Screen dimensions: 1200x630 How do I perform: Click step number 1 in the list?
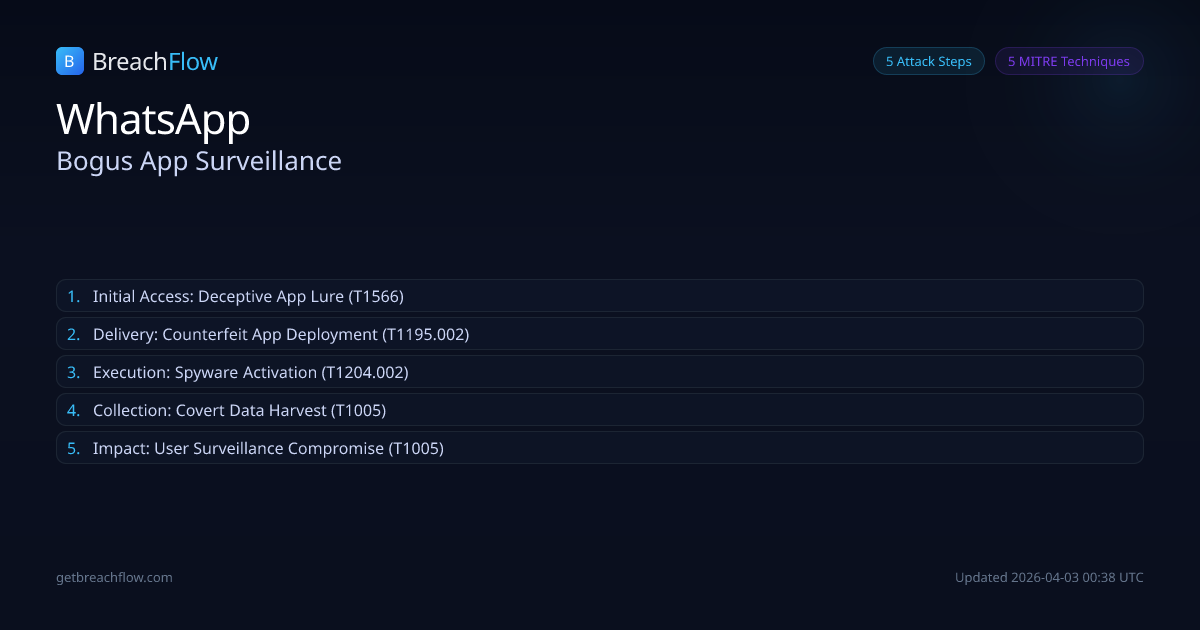[73, 296]
